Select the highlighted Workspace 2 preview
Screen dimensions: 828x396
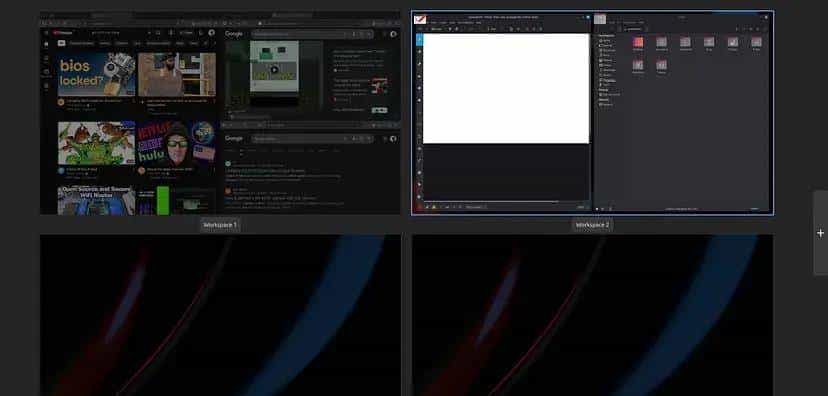click(592, 113)
